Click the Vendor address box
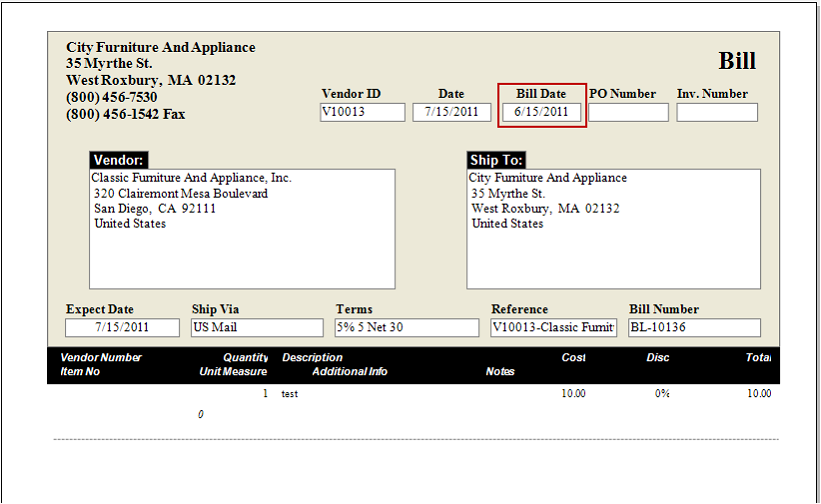The height and width of the screenshot is (504, 821). [x=242, y=229]
